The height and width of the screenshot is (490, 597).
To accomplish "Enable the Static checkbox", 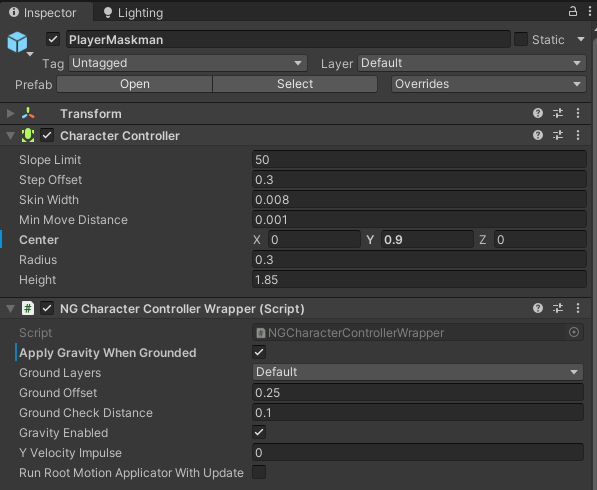I will coord(520,39).
